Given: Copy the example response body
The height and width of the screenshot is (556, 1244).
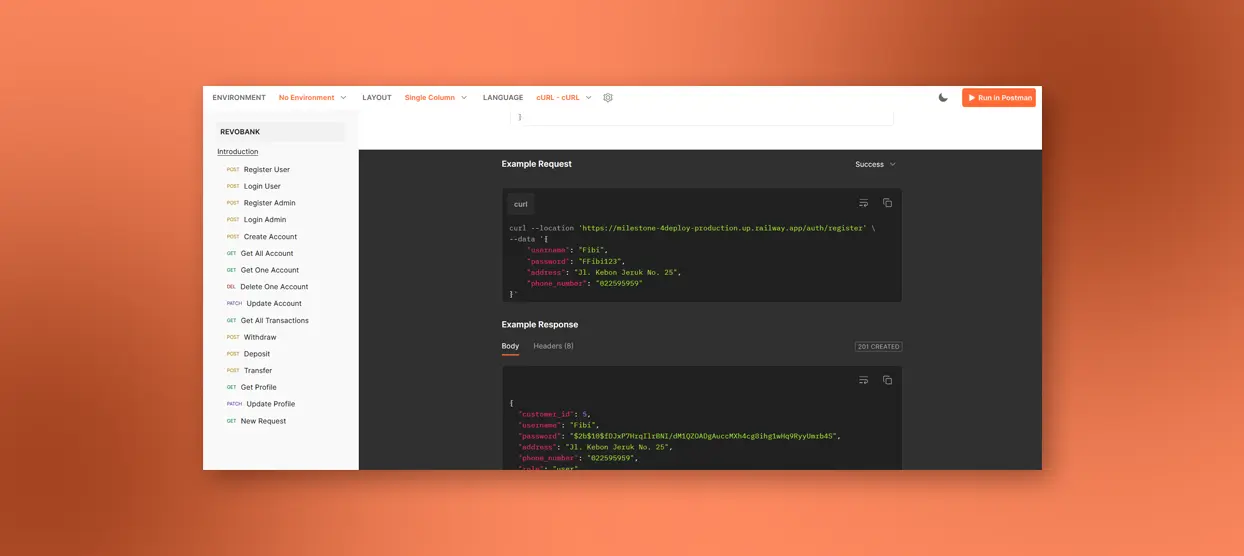Looking at the screenshot, I should 887,380.
